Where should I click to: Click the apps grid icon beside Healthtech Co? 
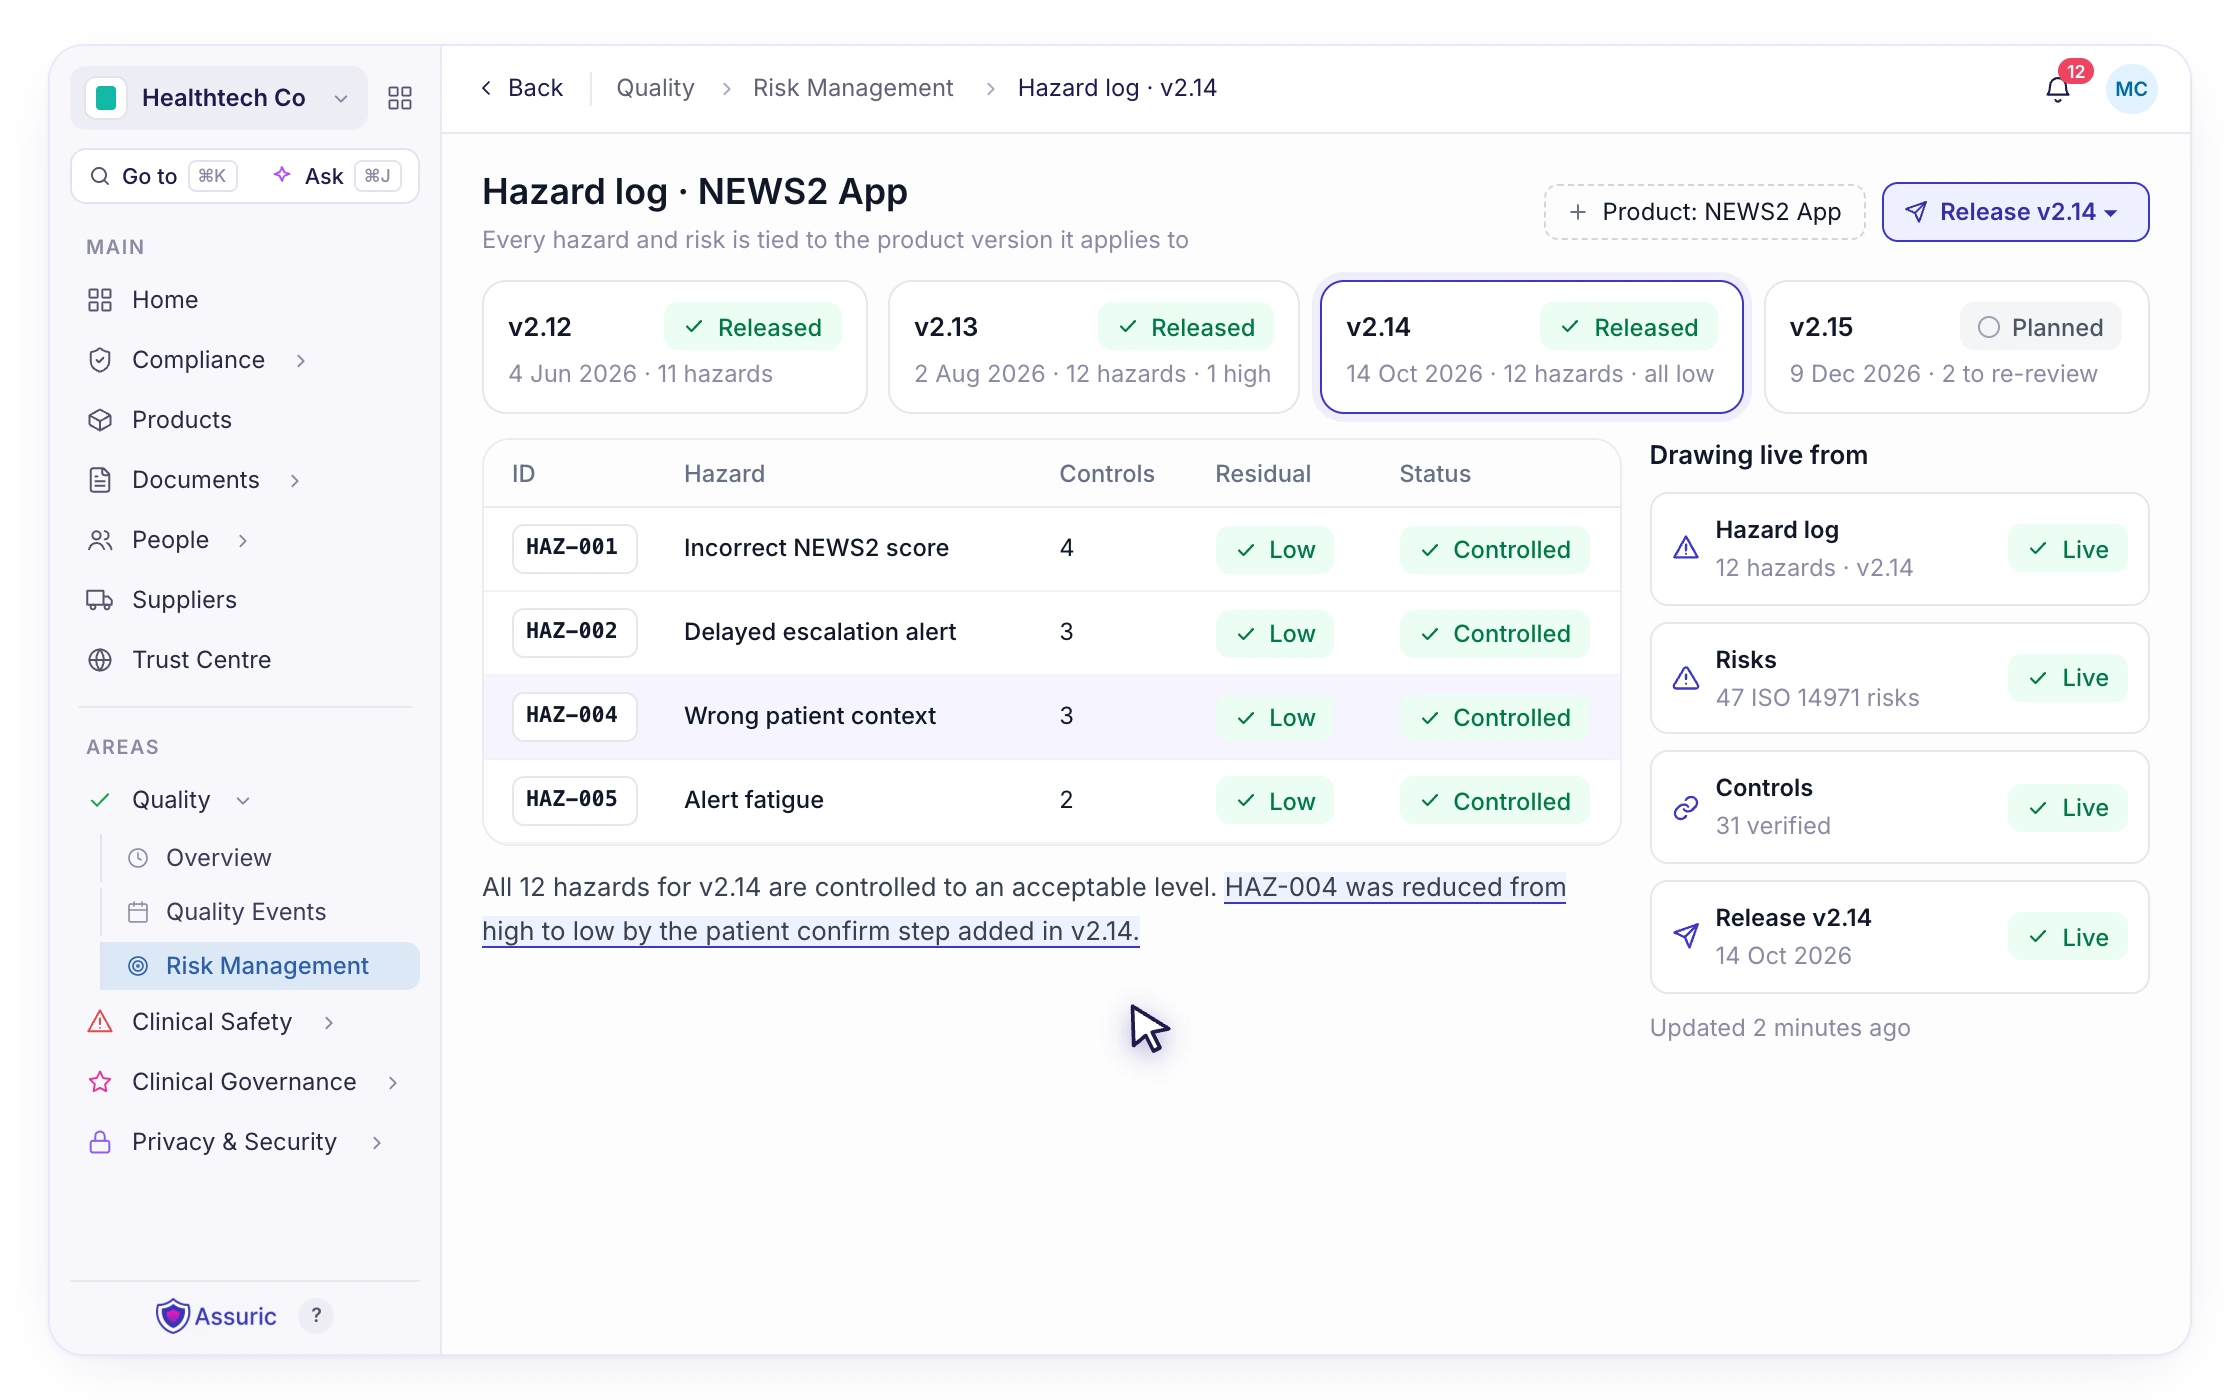click(400, 98)
